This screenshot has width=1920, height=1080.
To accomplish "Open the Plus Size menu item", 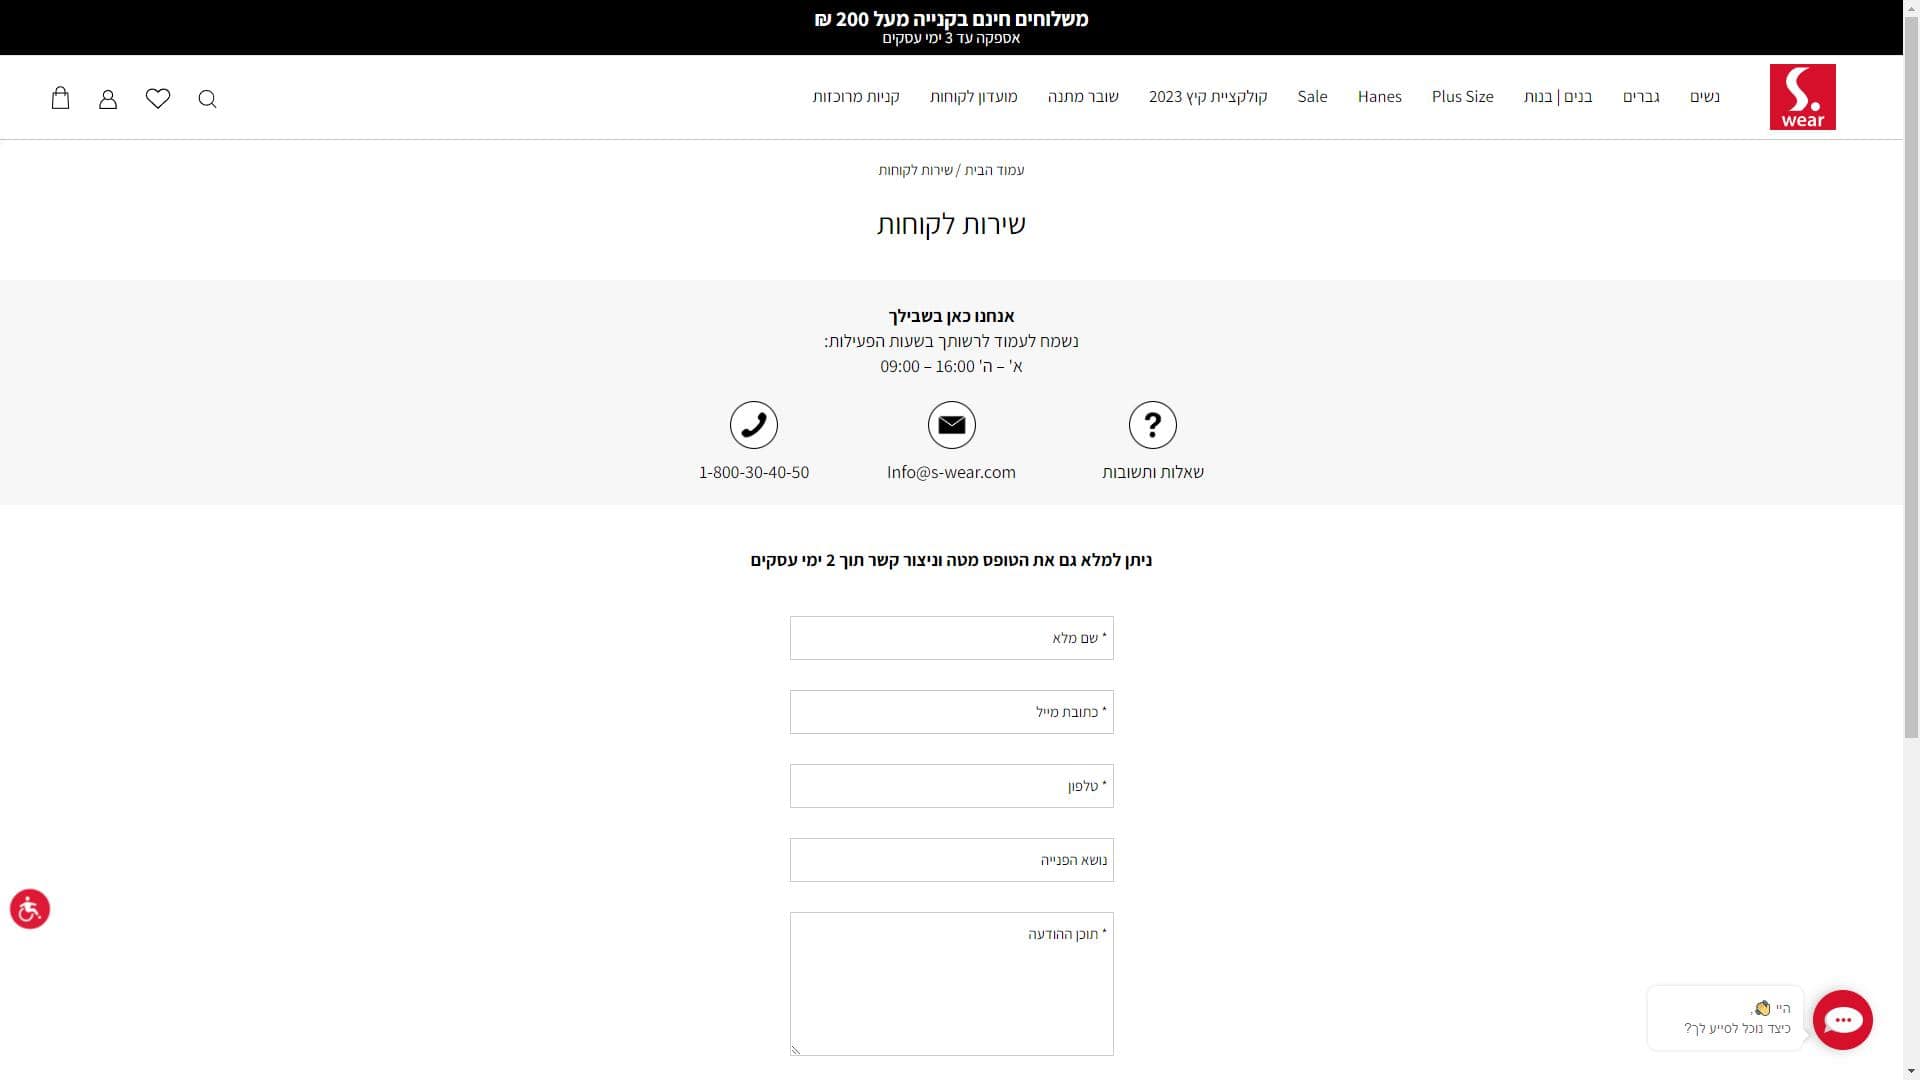I will tap(1462, 97).
